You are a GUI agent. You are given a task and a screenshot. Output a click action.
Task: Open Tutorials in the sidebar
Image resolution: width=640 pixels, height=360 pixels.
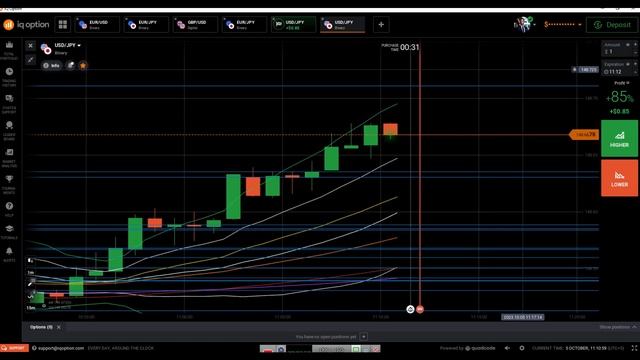tap(9, 231)
